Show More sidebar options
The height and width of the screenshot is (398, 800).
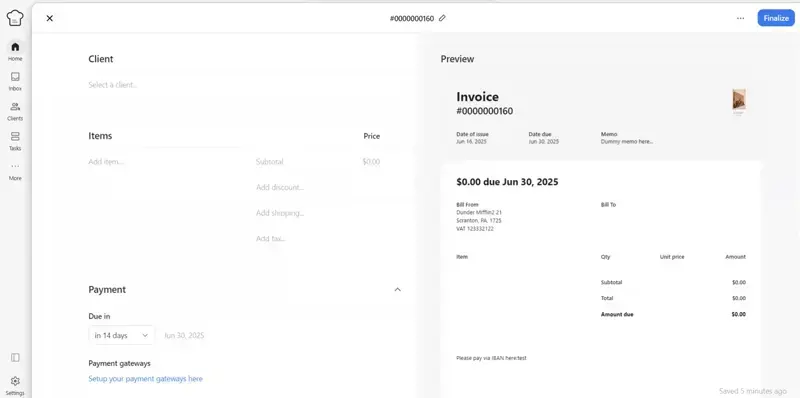[x=15, y=171]
